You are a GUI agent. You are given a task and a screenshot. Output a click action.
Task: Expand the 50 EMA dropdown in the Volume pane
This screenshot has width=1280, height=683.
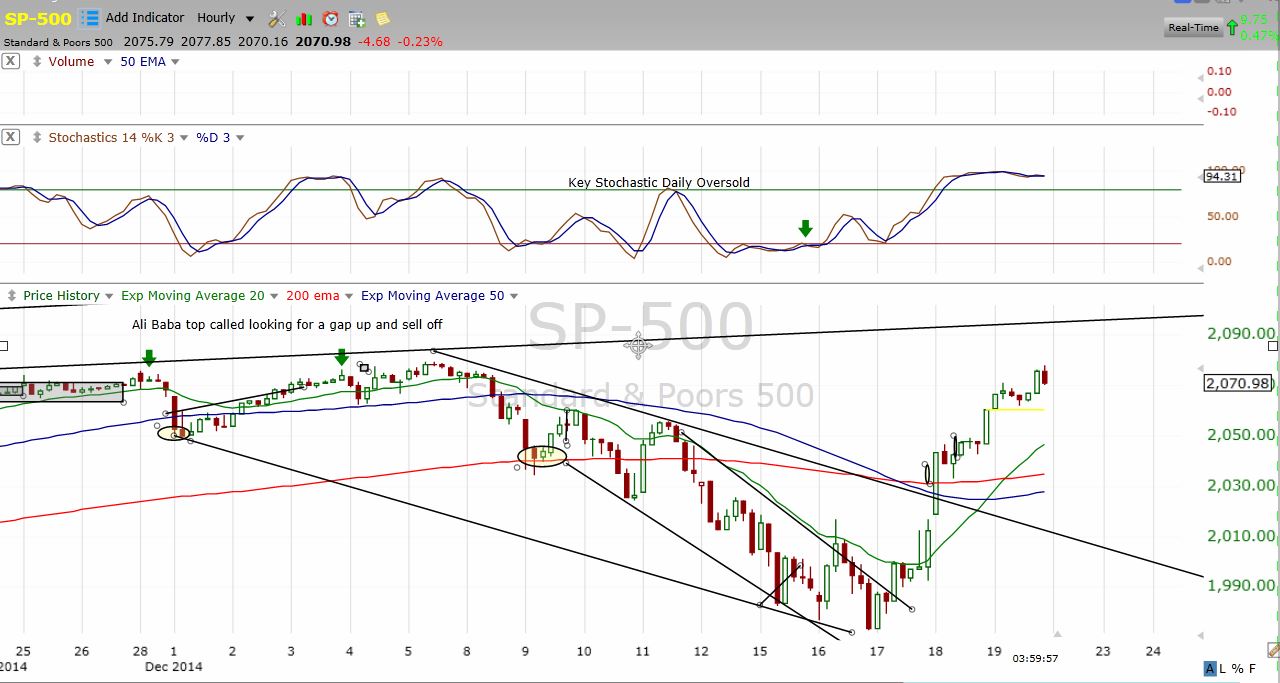[x=175, y=62]
